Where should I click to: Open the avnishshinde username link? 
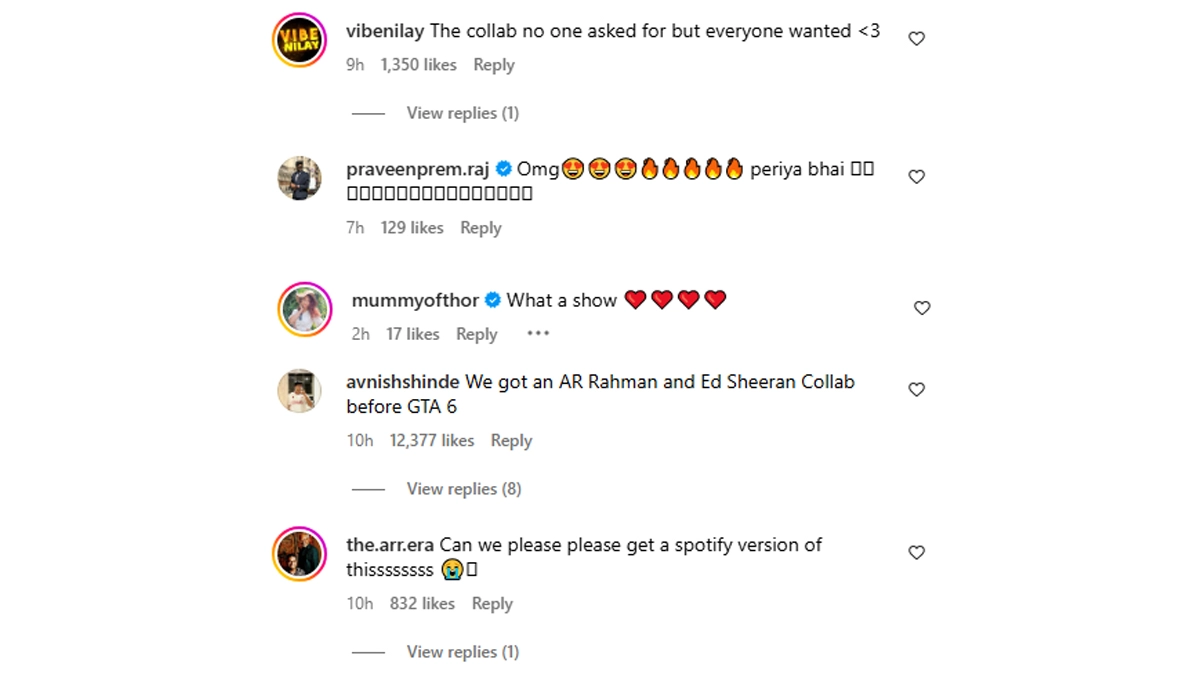click(x=403, y=382)
